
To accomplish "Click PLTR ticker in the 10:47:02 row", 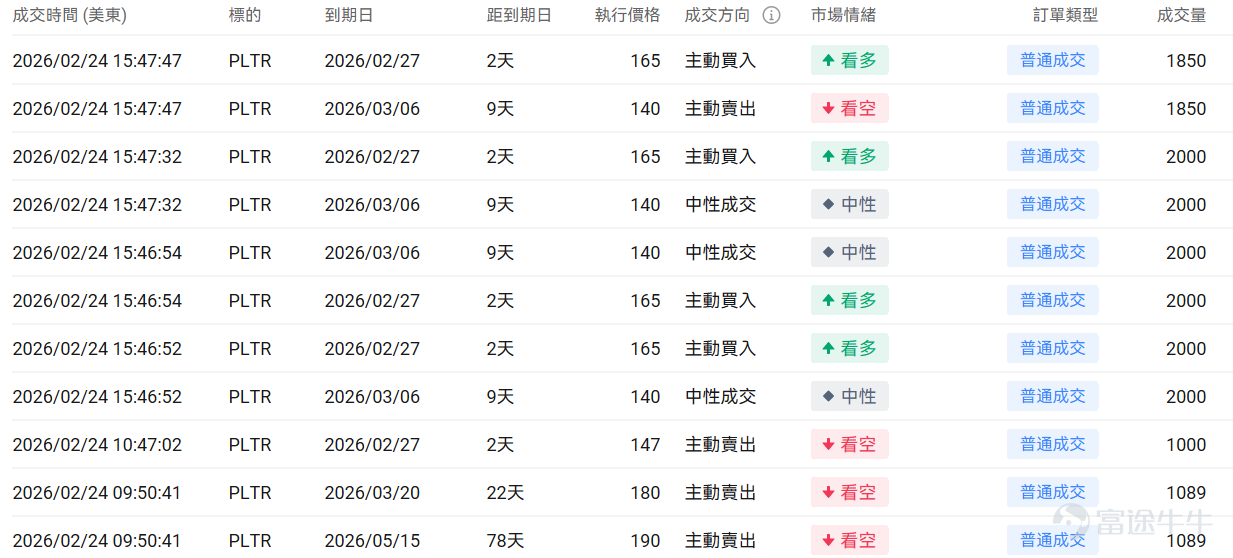I will click(x=250, y=444).
